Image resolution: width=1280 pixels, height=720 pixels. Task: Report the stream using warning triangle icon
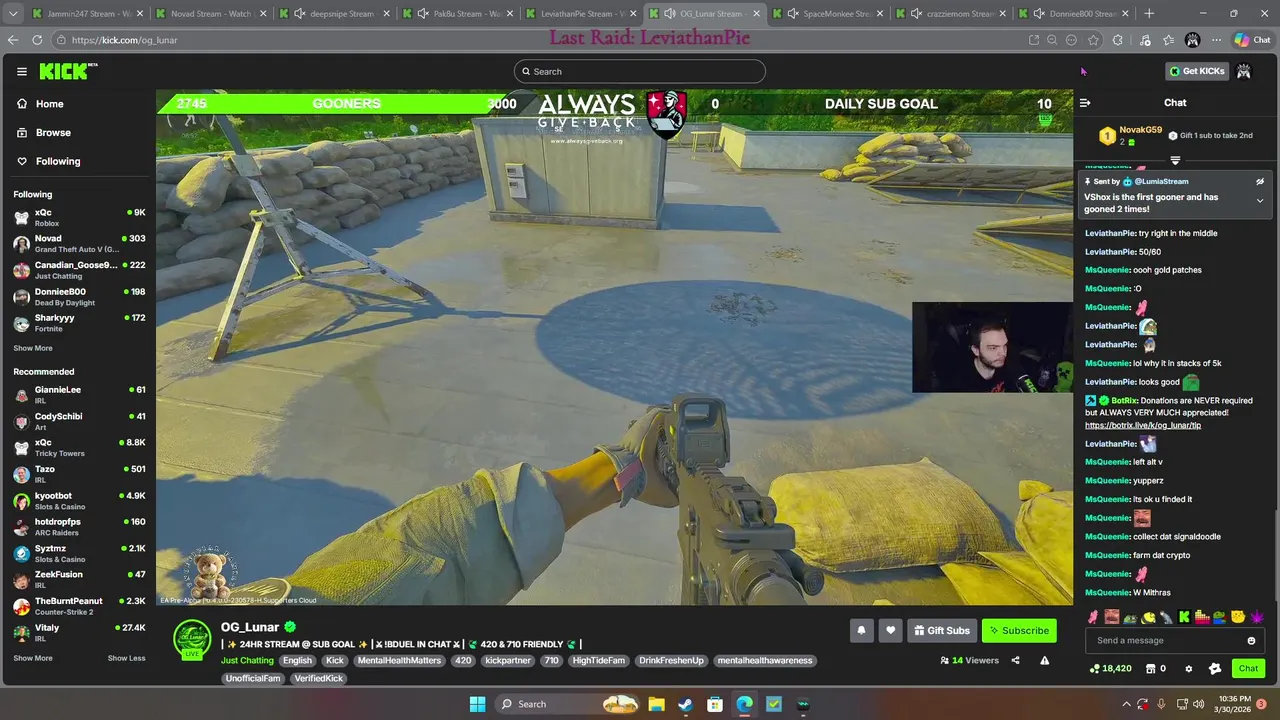click(x=1044, y=660)
